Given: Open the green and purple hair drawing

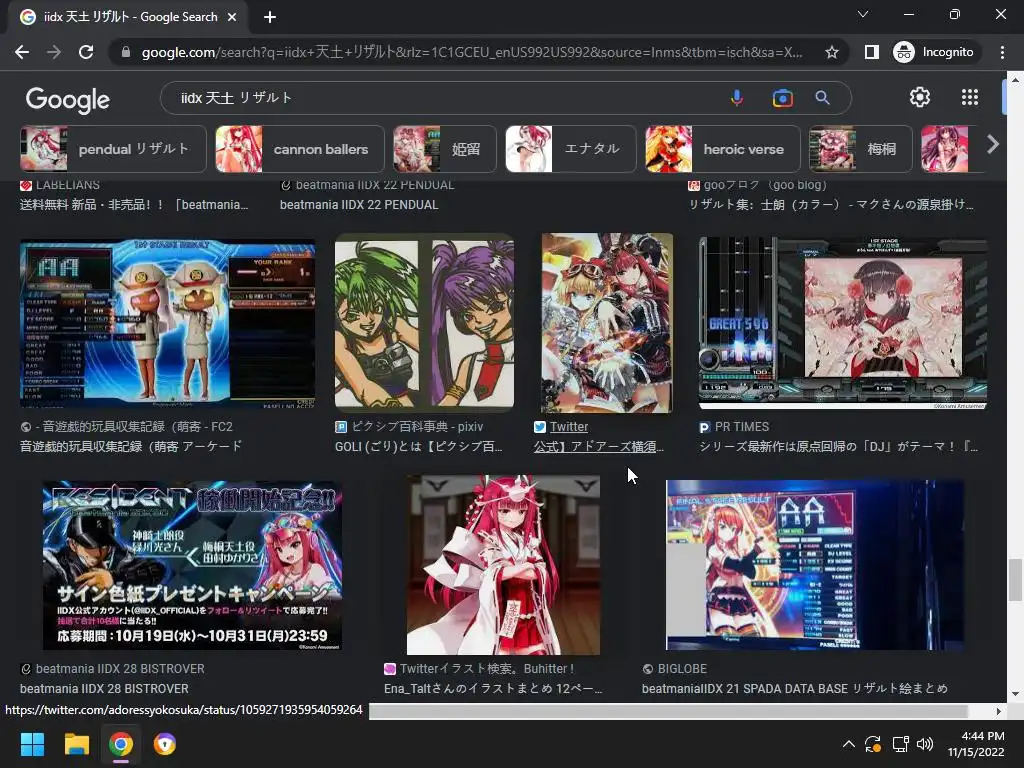Looking at the screenshot, I should click(424, 324).
